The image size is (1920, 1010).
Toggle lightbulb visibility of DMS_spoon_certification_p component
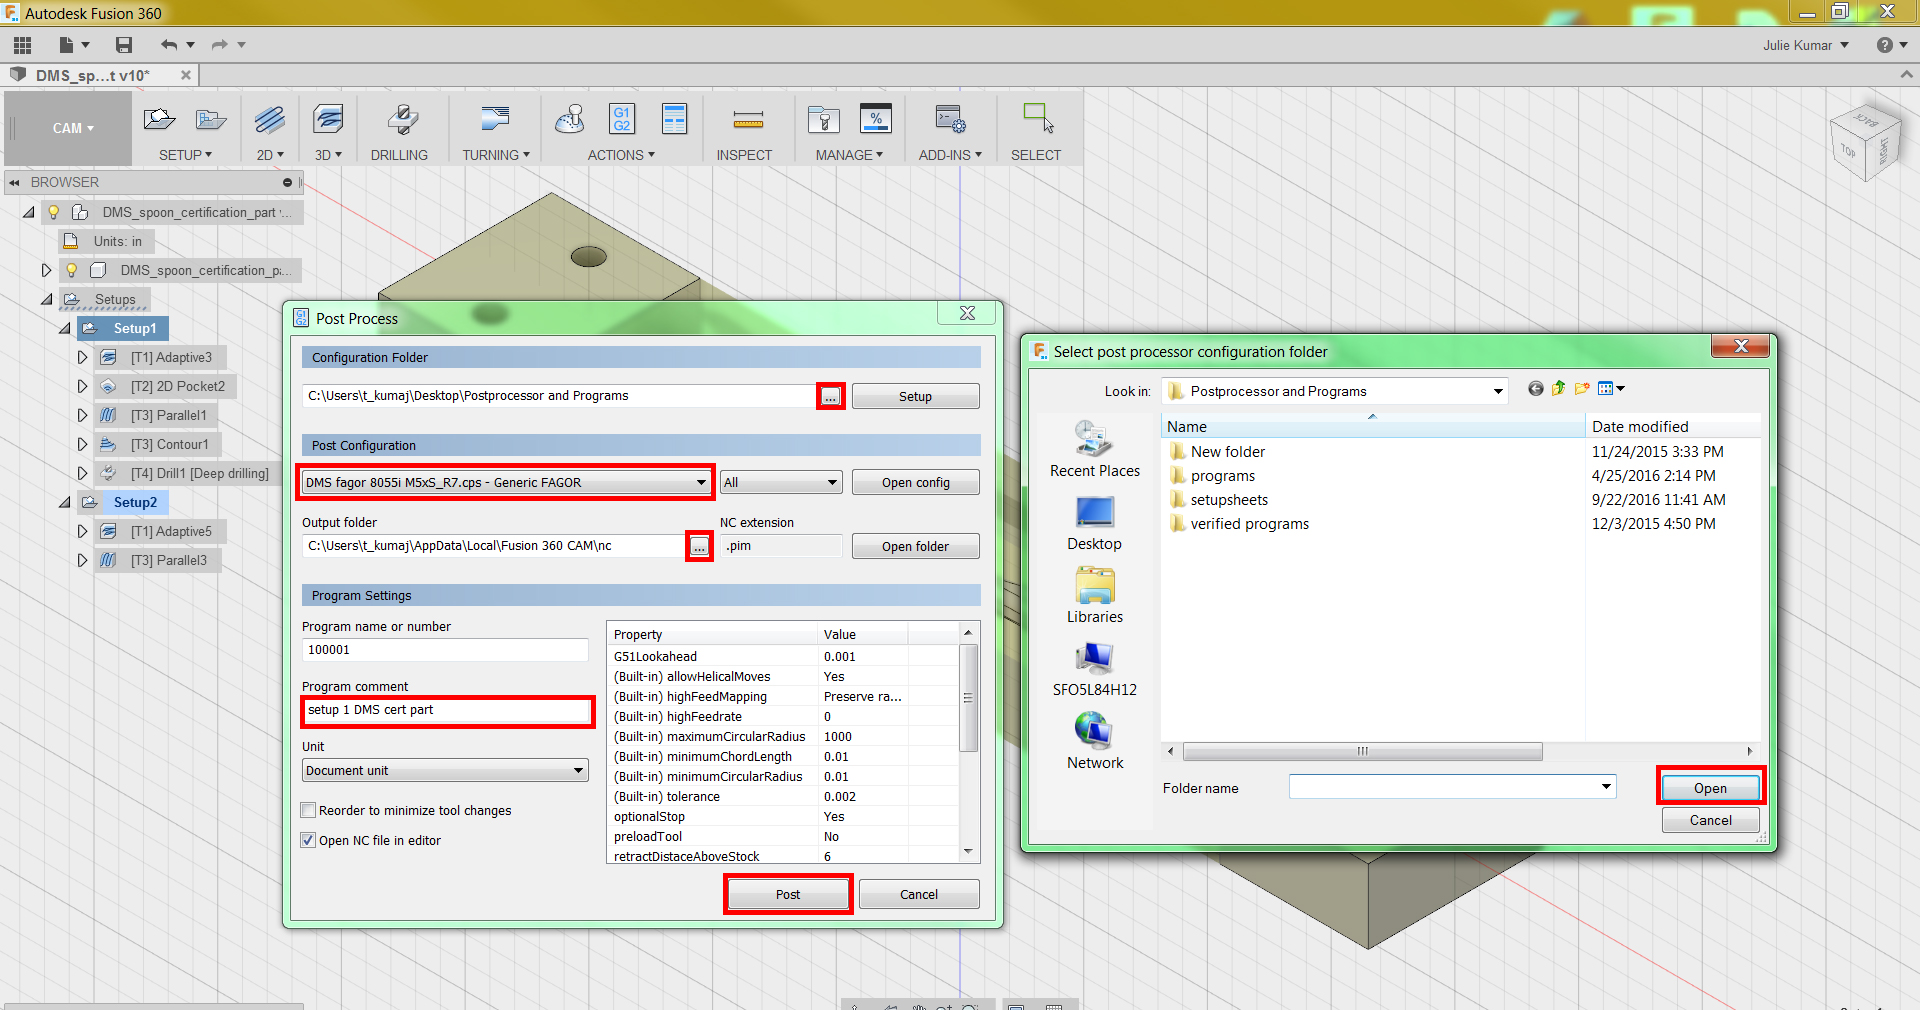[x=72, y=270]
